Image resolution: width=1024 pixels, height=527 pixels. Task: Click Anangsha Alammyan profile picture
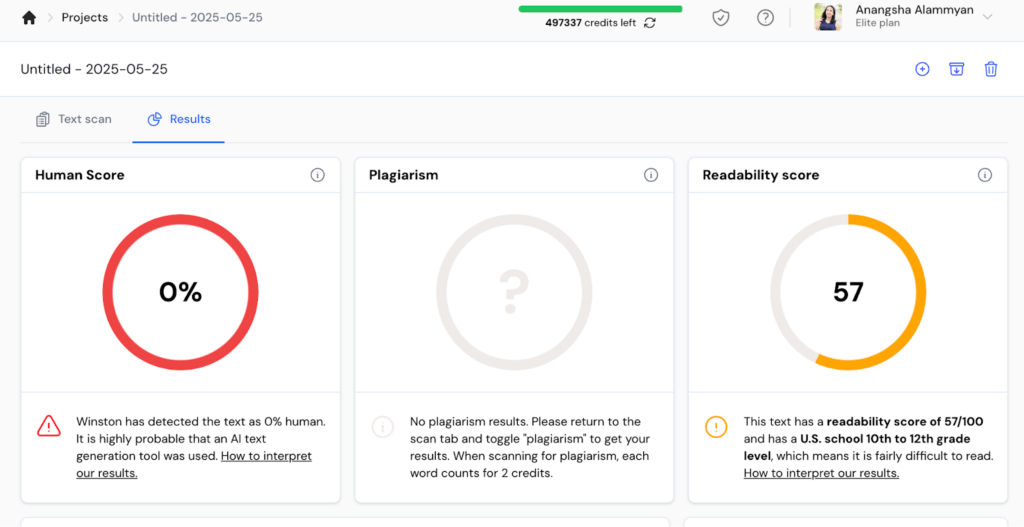coord(828,17)
